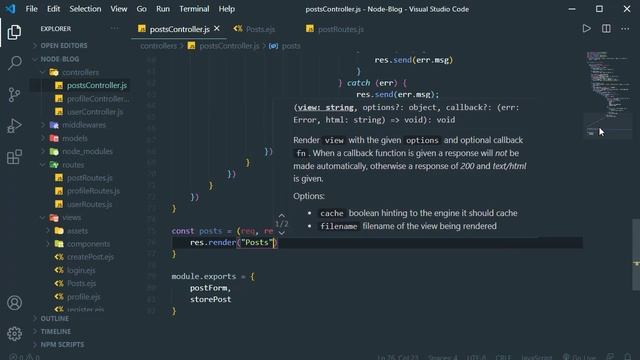Click the postsController.js breadcrumb segment

[x=224, y=46]
